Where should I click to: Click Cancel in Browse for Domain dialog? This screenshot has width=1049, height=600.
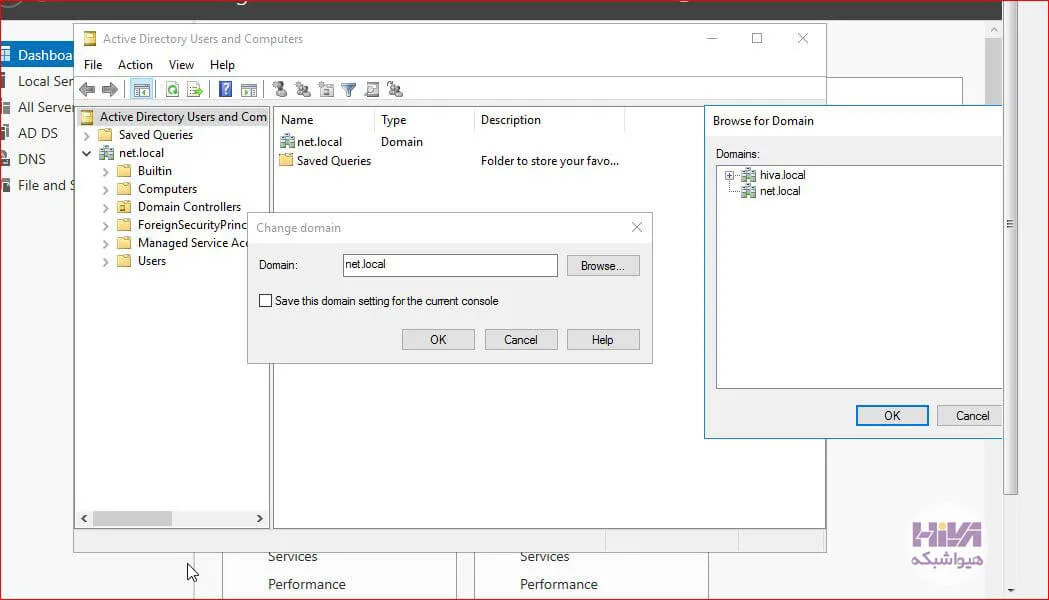click(x=970, y=415)
